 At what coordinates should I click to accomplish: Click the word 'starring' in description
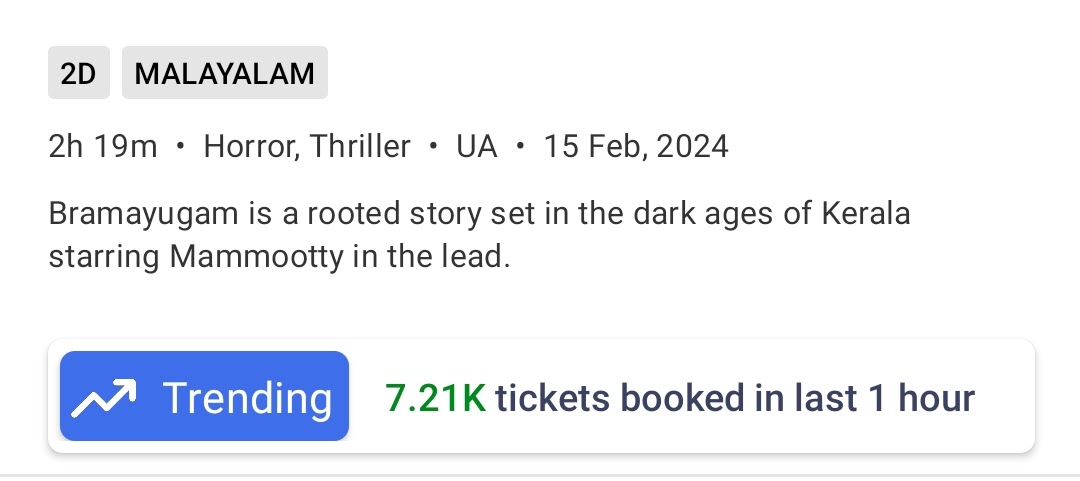[105, 255]
